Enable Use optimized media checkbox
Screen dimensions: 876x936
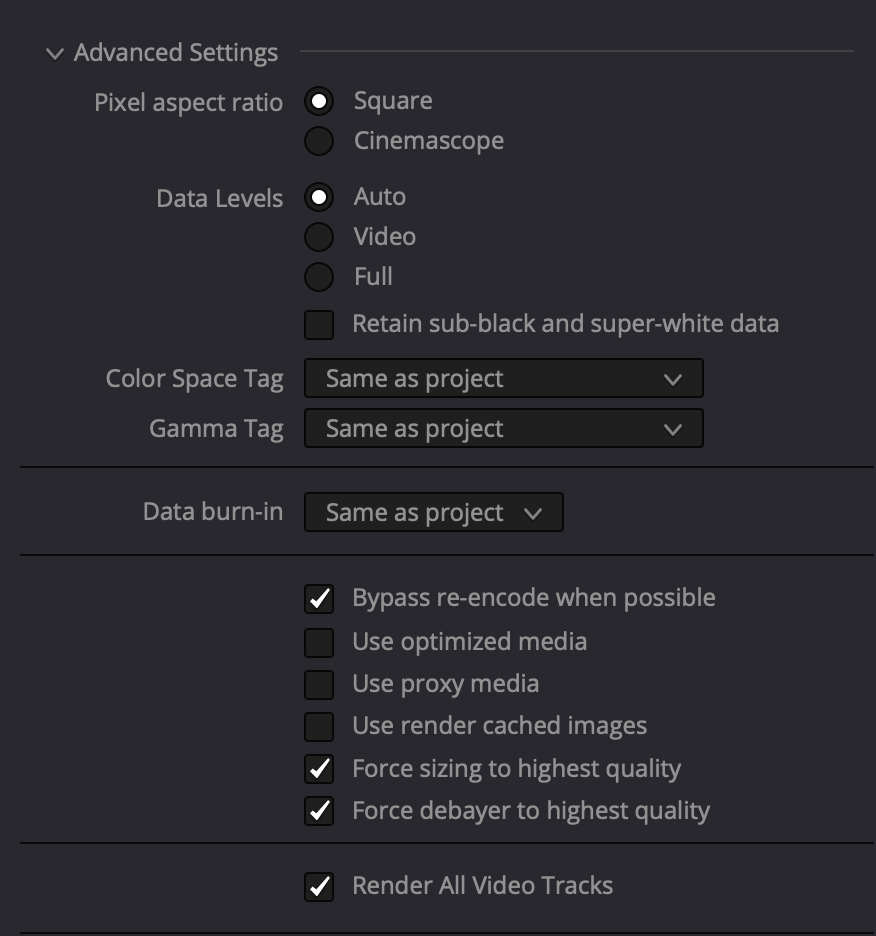pyautogui.click(x=319, y=642)
